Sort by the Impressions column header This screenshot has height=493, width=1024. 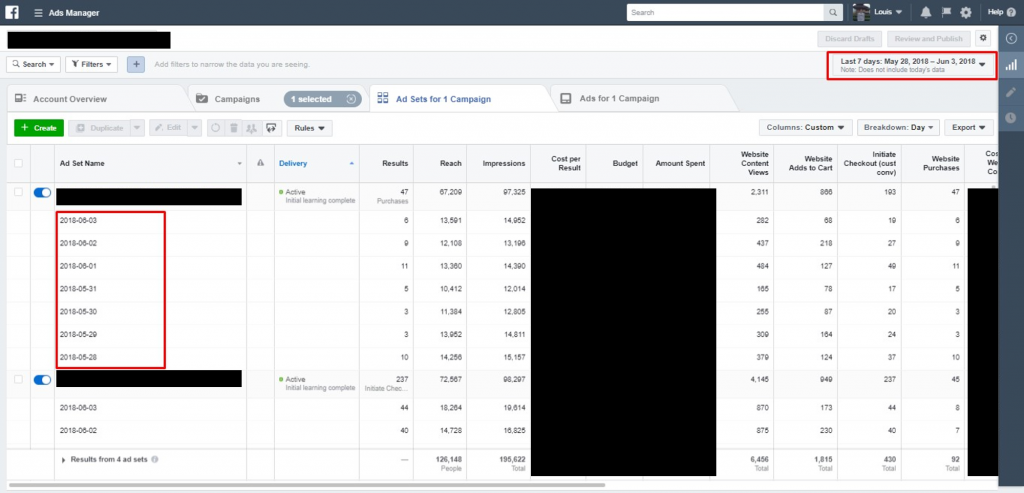pos(504,163)
